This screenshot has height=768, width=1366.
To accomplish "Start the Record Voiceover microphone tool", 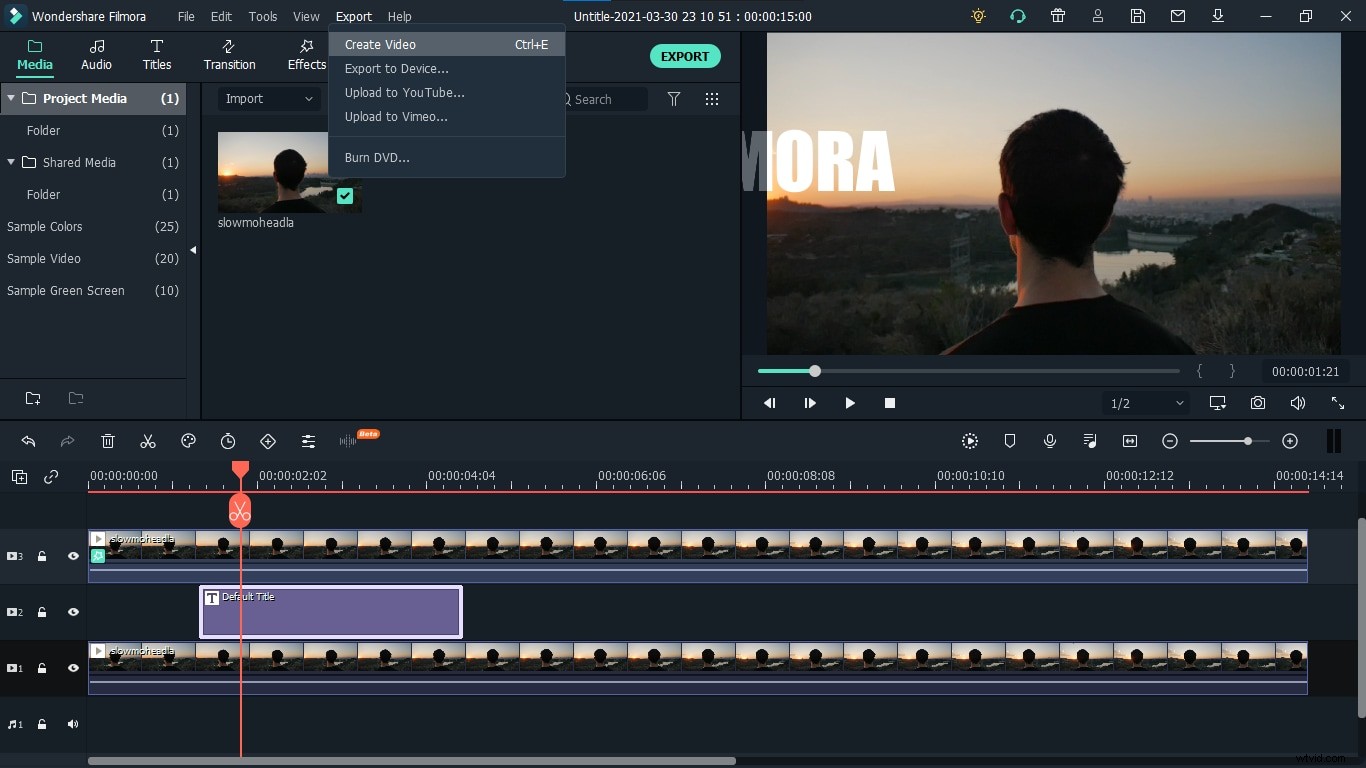I will 1050,441.
